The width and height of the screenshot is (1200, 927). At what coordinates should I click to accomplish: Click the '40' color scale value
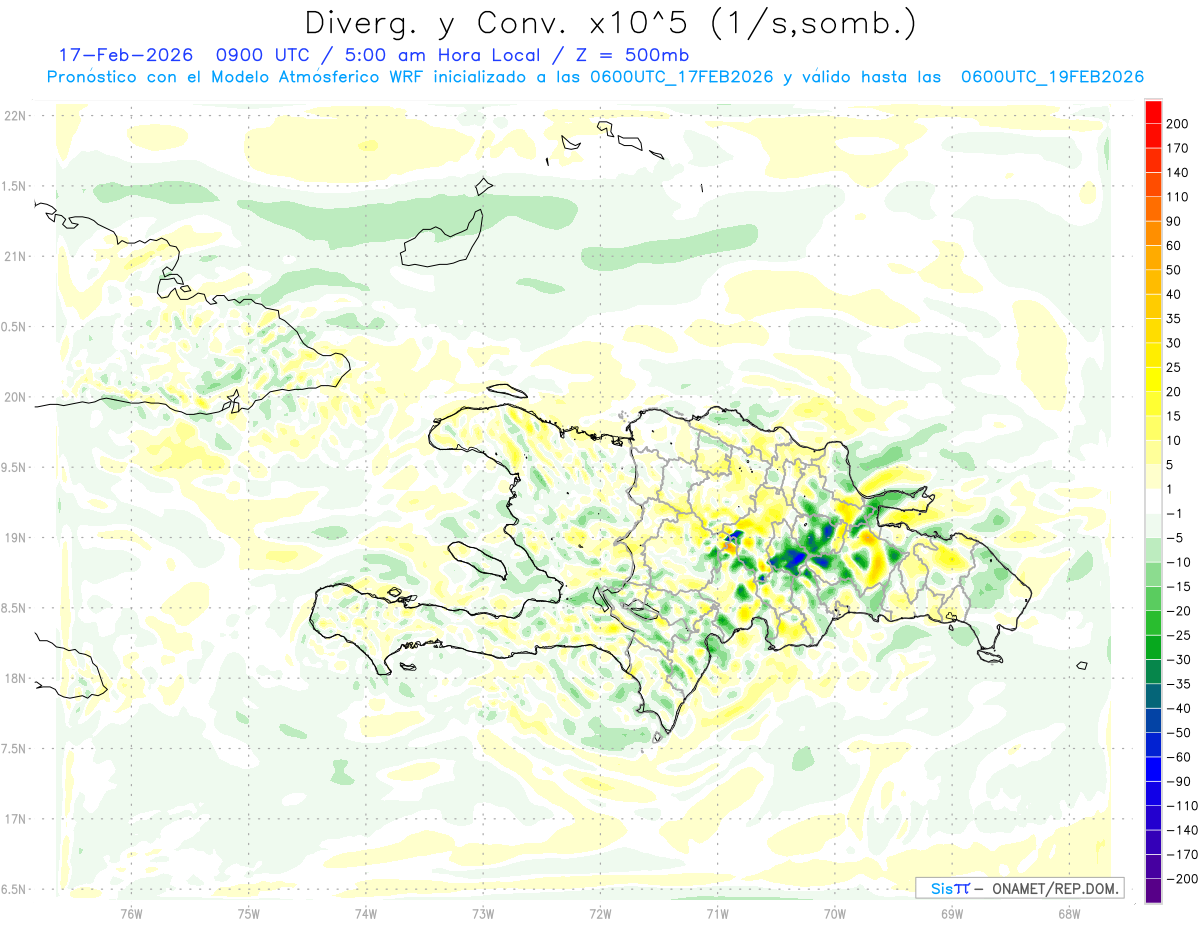pyautogui.click(x=1175, y=294)
